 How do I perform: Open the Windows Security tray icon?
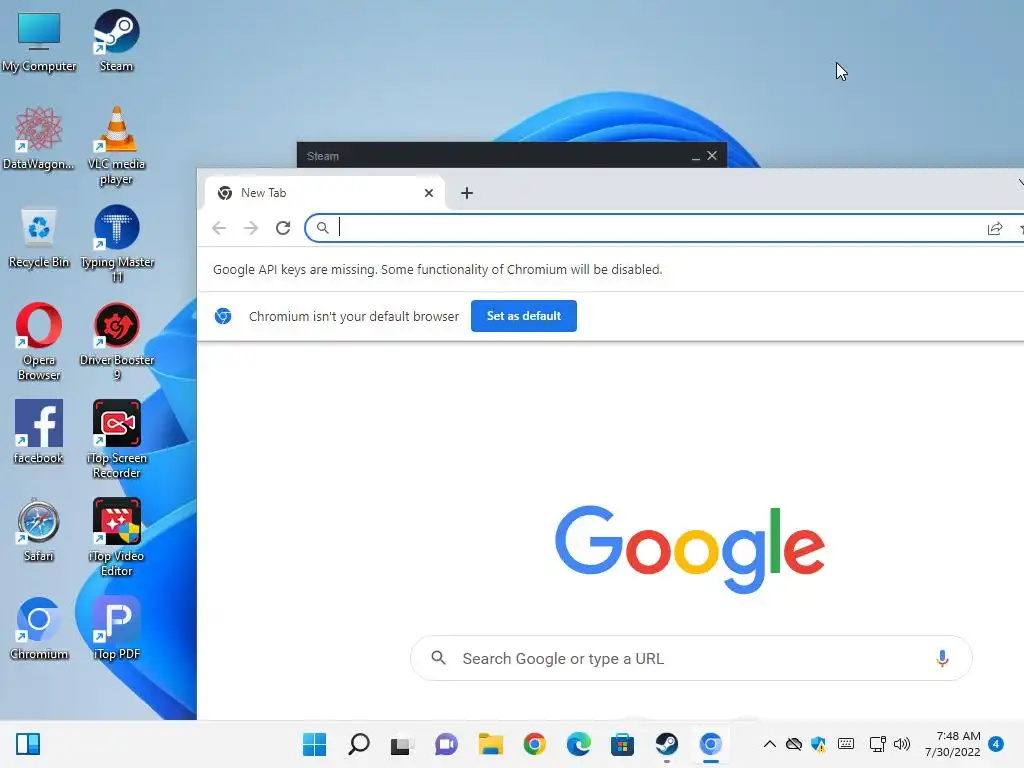pyautogui.click(x=818, y=744)
